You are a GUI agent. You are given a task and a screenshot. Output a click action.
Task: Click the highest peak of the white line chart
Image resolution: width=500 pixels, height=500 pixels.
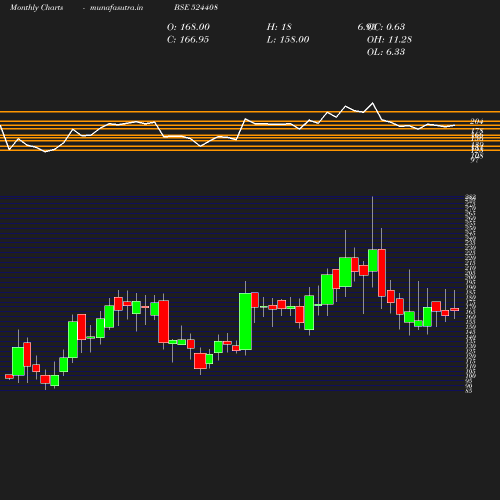373,103
